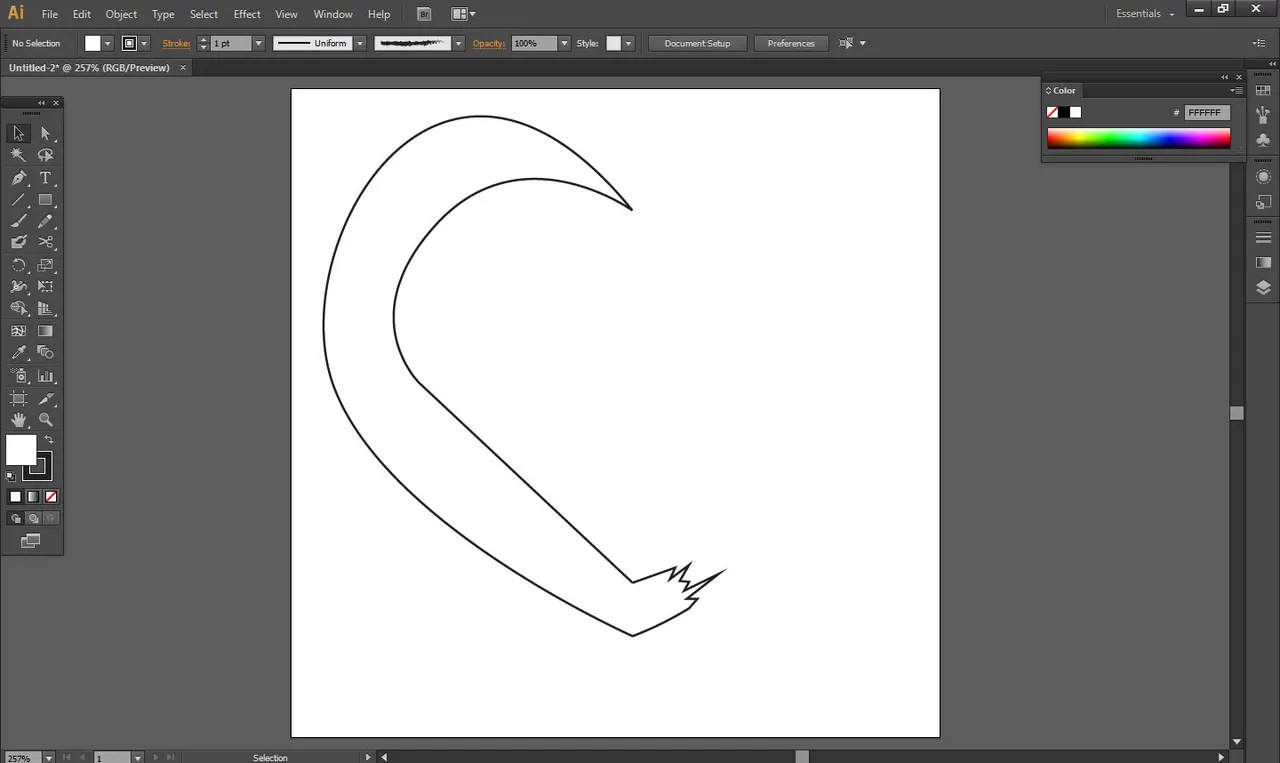
Task: Select the Selection tool (black arrow)
Action: coord(19,133)
